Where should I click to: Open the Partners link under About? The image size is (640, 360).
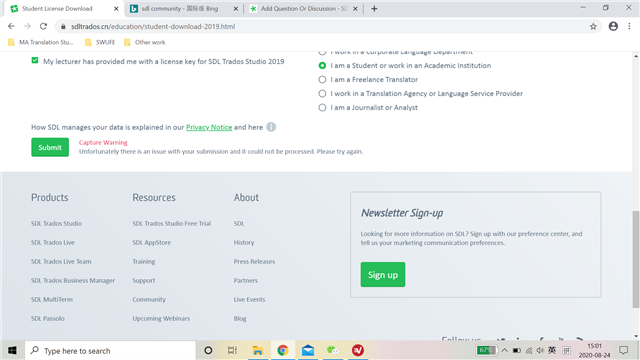246,280
